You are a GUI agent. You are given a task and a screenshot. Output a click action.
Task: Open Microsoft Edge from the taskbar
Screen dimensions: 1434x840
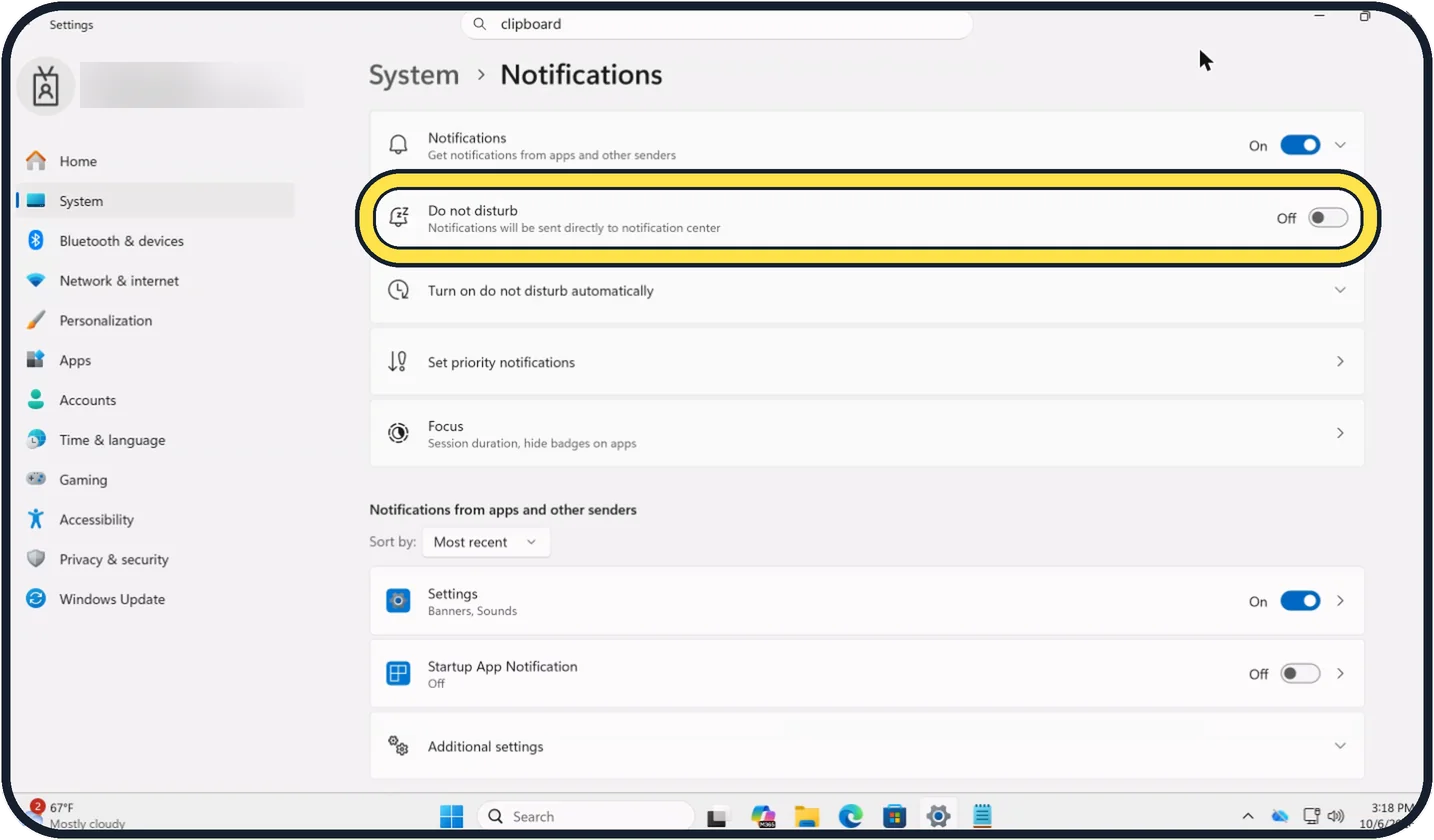pos(850,816)
